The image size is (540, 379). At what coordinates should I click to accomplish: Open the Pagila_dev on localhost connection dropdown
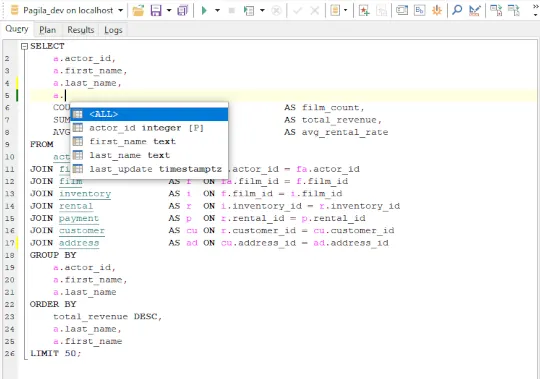(x=121, y=11)
